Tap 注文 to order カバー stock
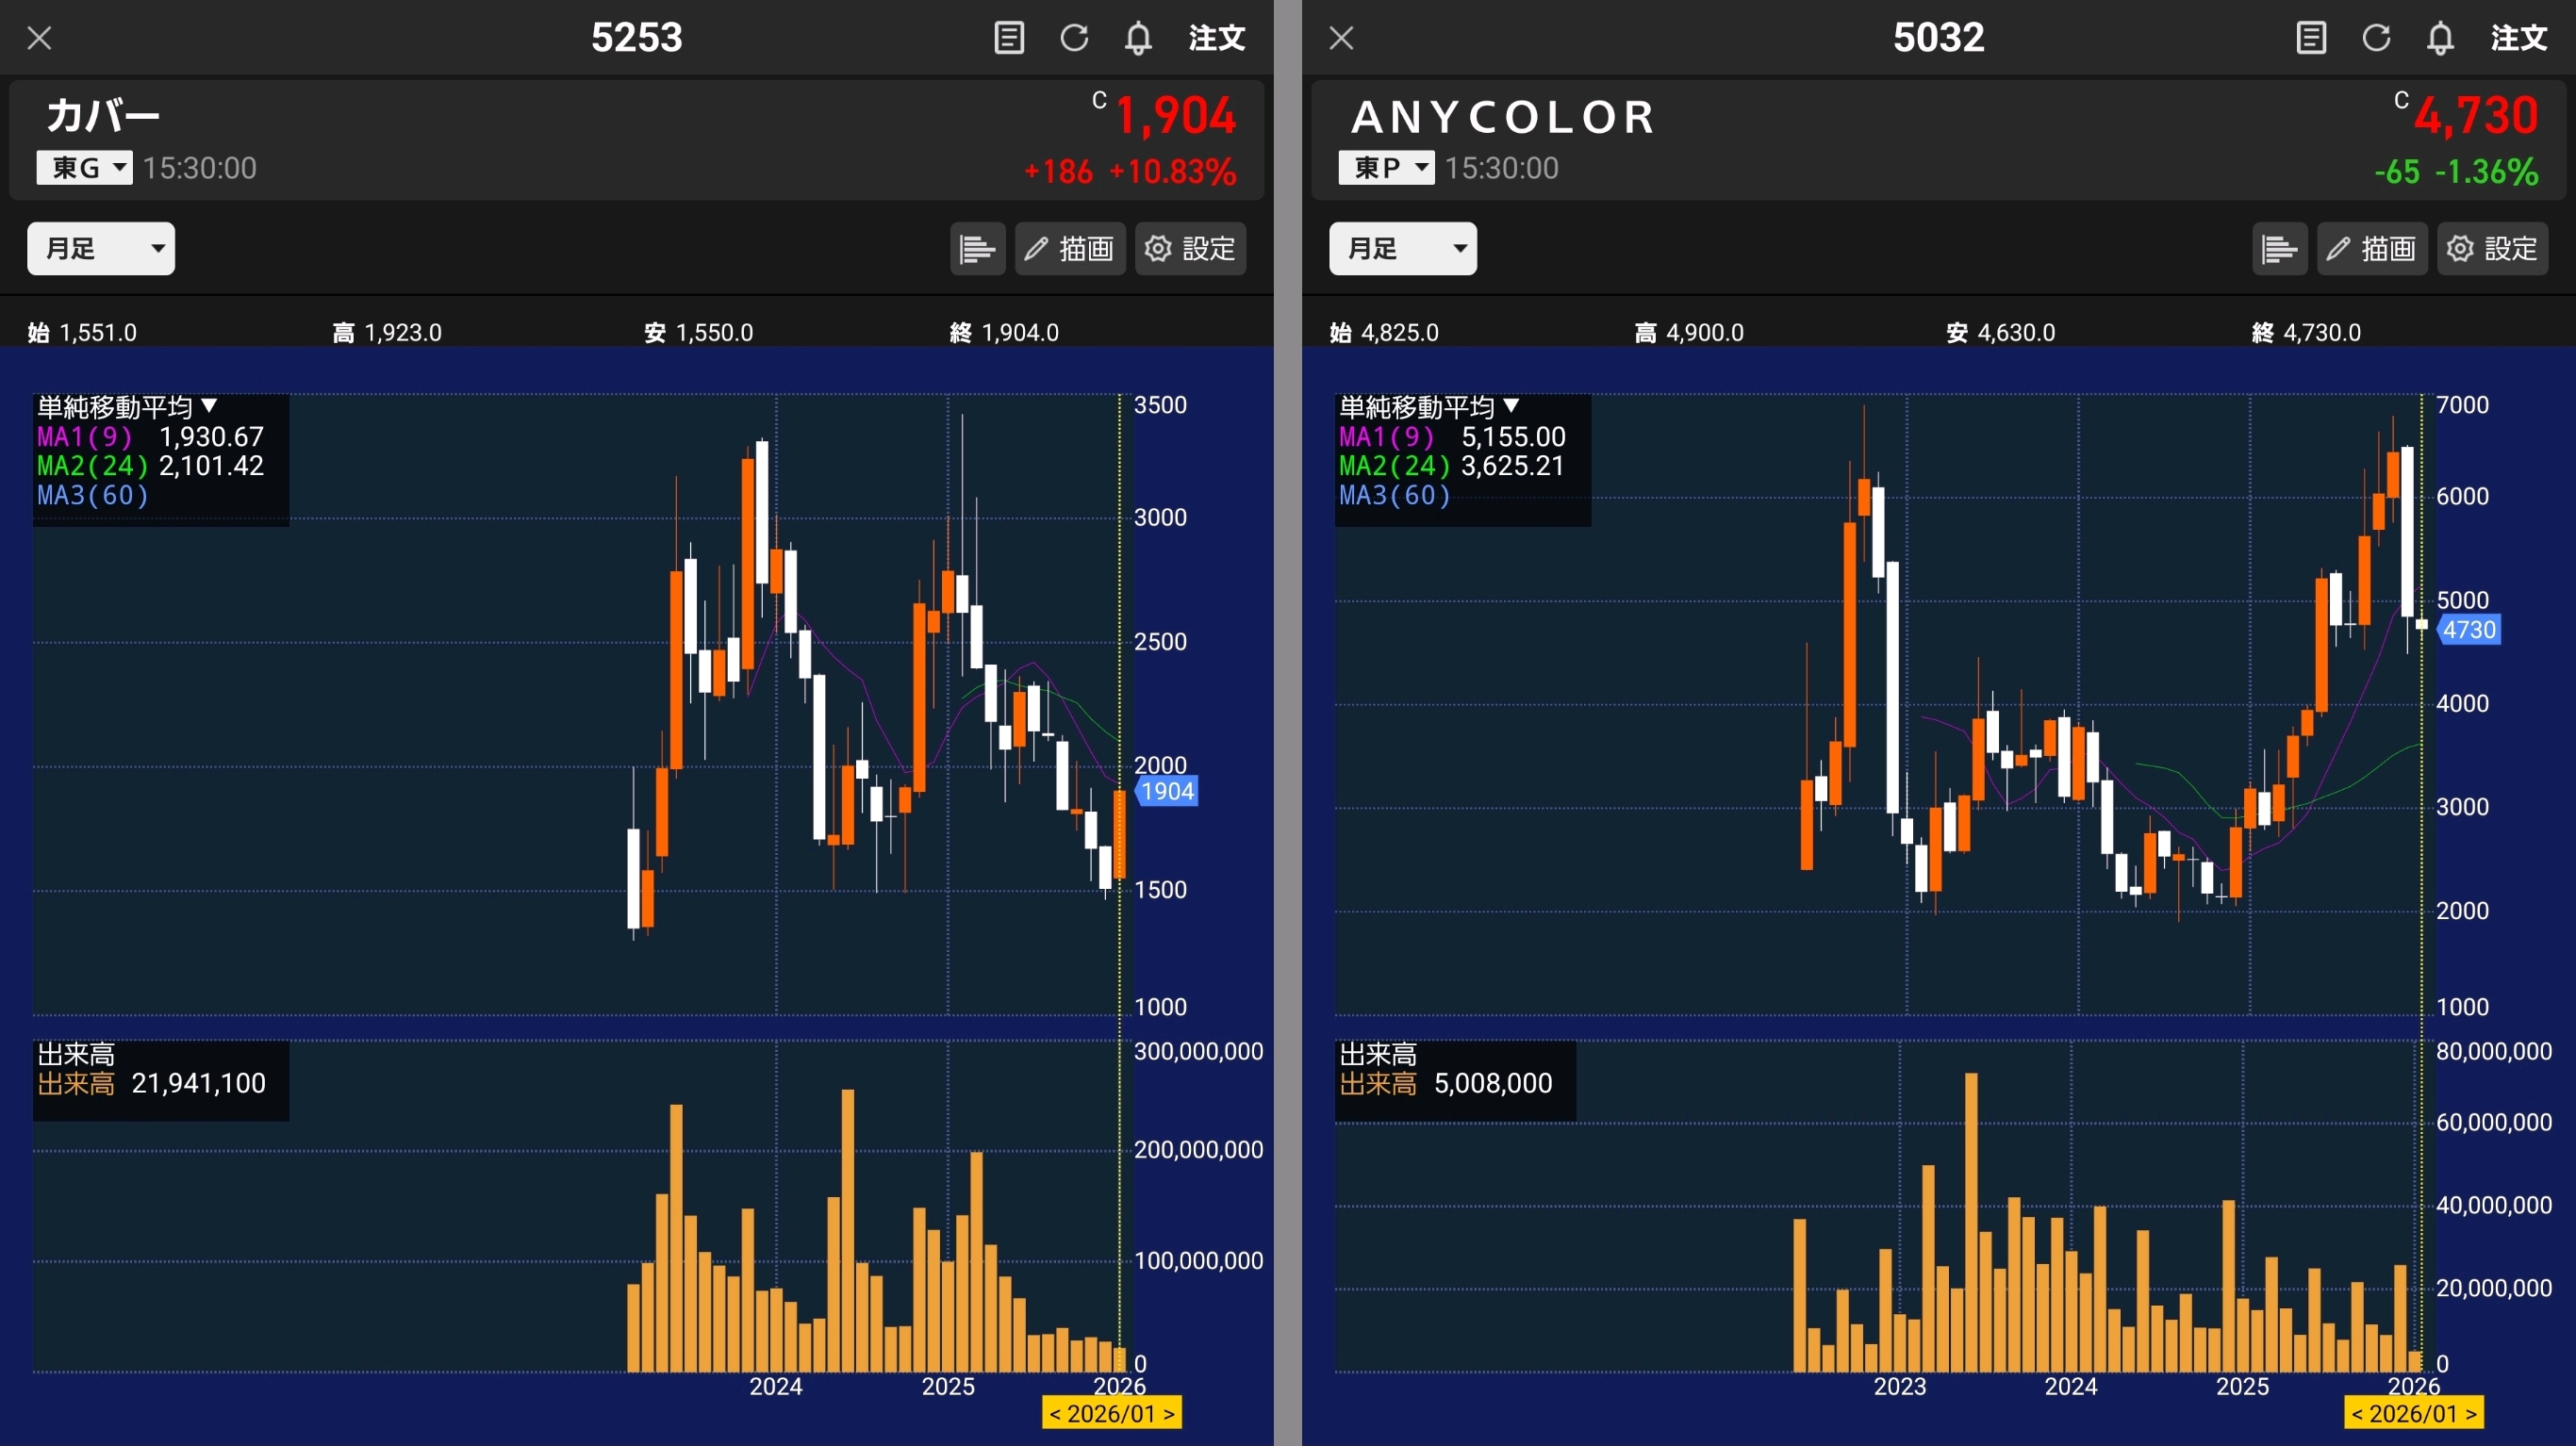The width and height of the screenshot is (2576, 1446). pyautogui.click(x=1216, y=38)
